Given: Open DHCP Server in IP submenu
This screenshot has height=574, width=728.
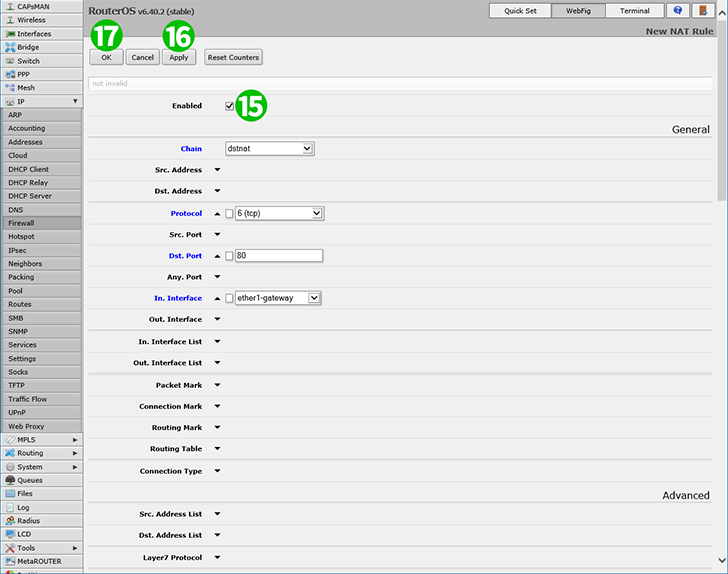Looking at the screenshot, I should [42, 196].
